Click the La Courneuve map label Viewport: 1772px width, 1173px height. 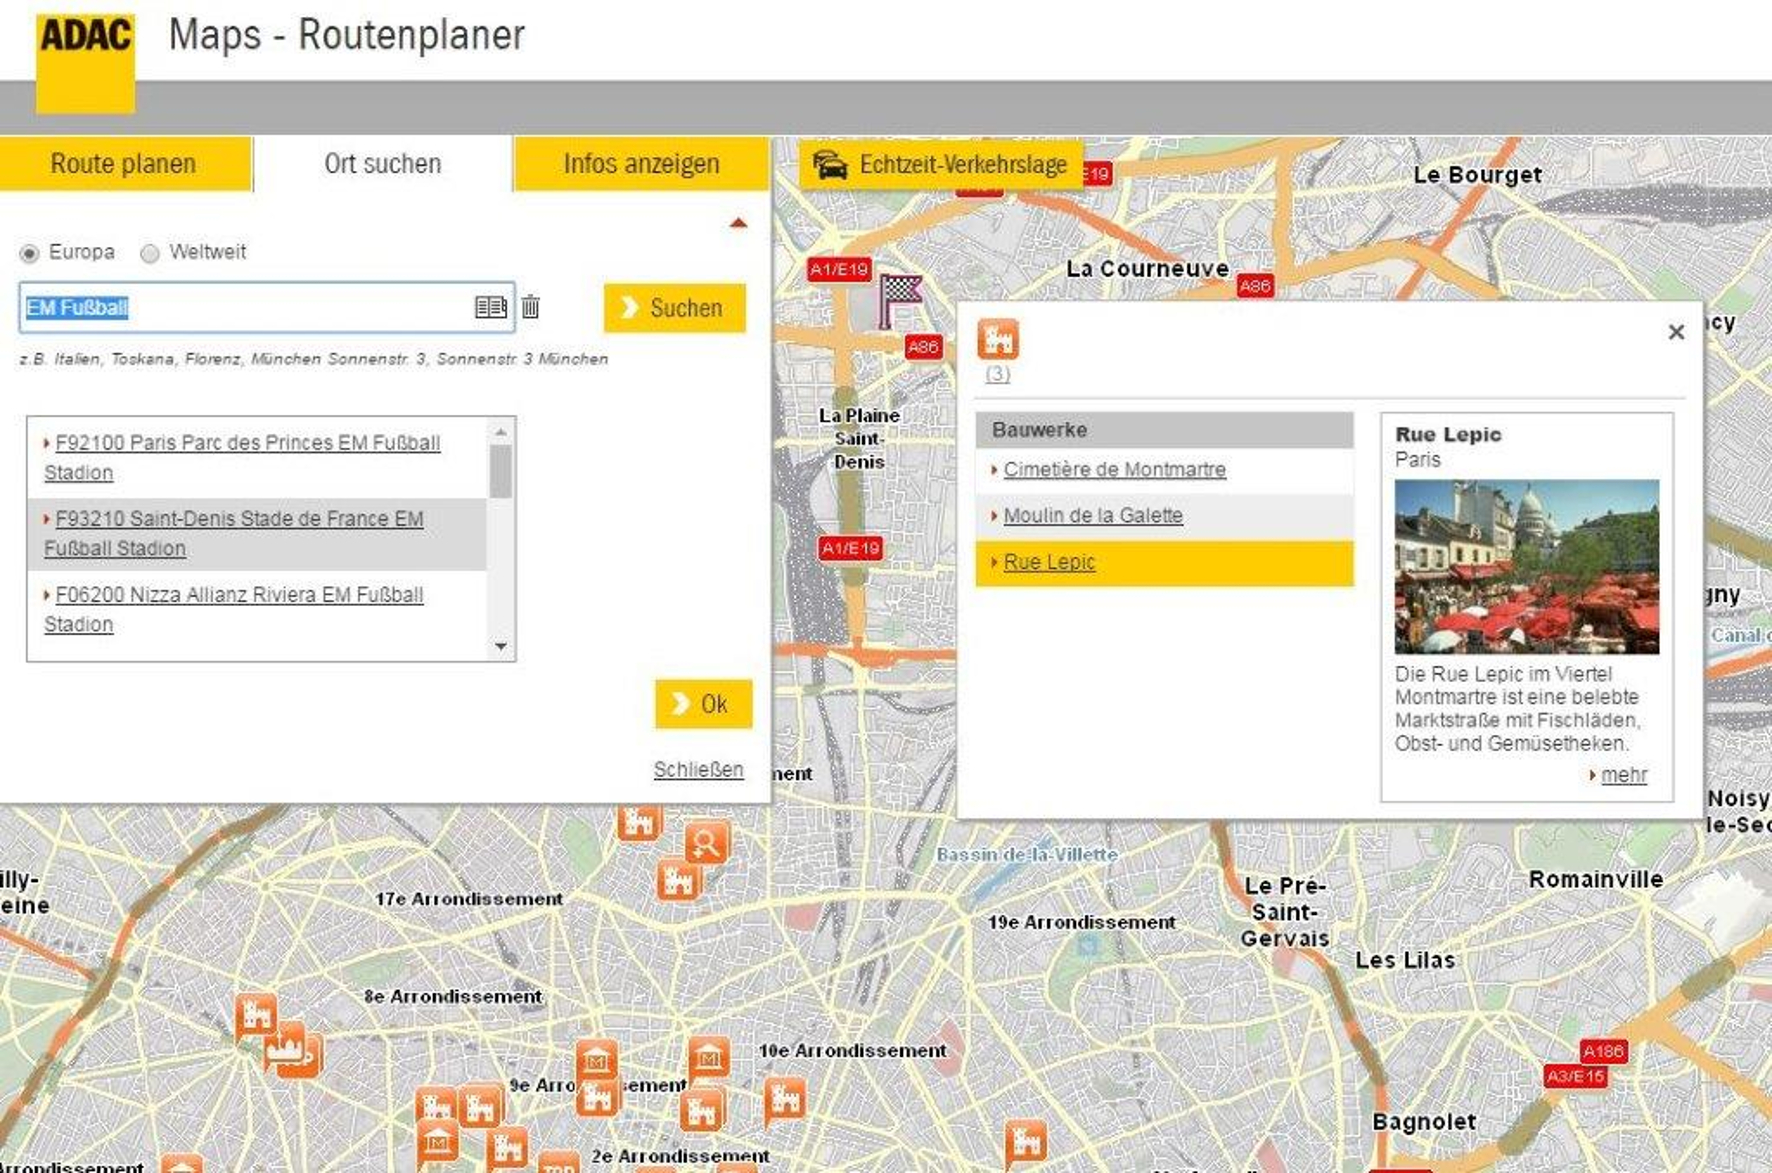tap(1147, 269)
